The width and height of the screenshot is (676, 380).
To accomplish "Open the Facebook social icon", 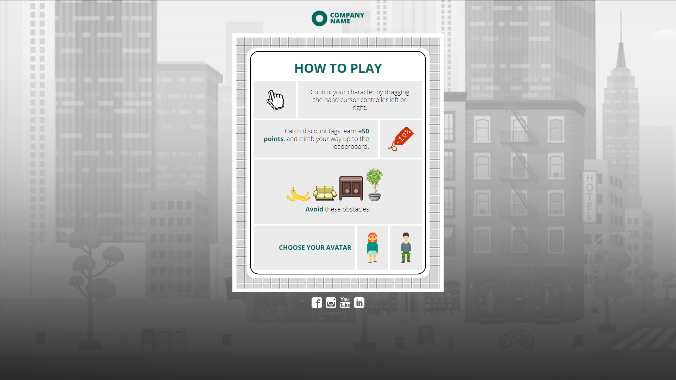I will (x=316, y=303).
